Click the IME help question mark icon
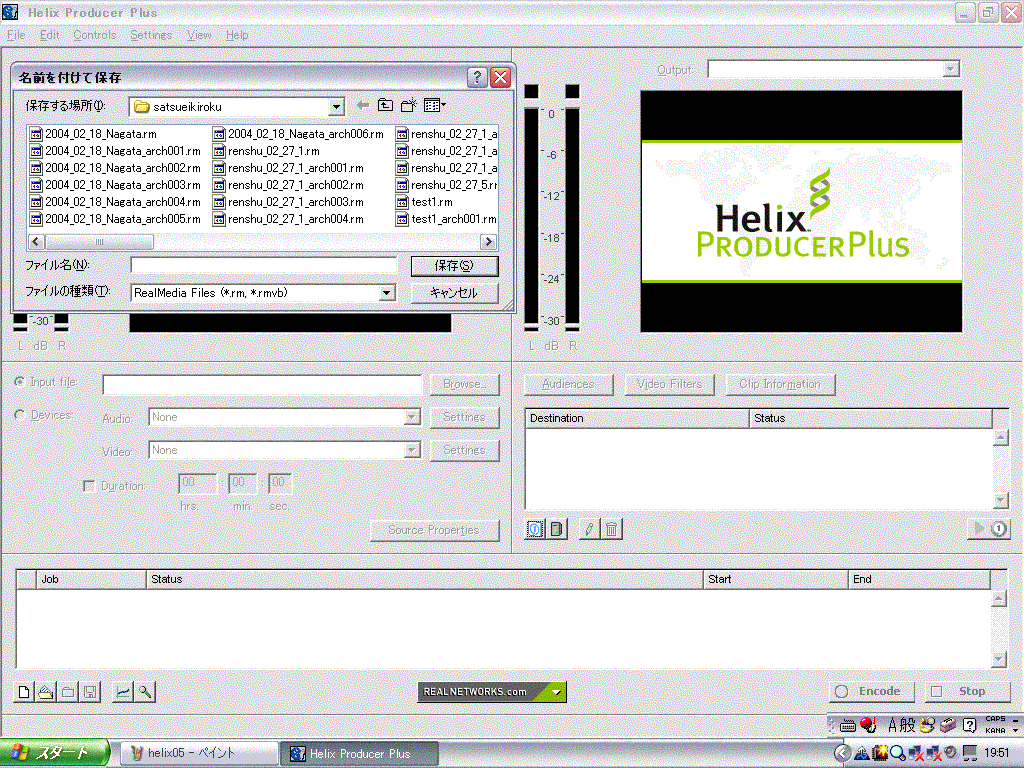 [x=970, y=725]
